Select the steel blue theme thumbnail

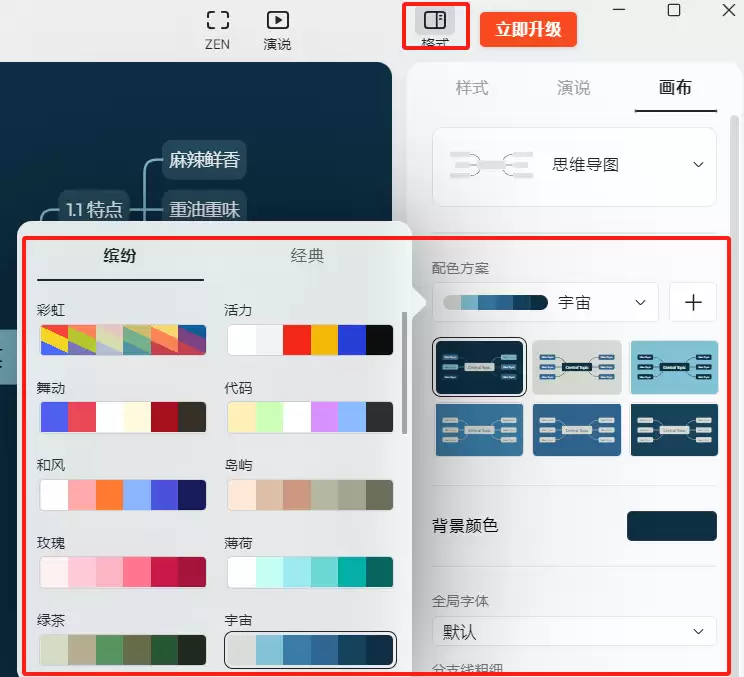[479, 430]
